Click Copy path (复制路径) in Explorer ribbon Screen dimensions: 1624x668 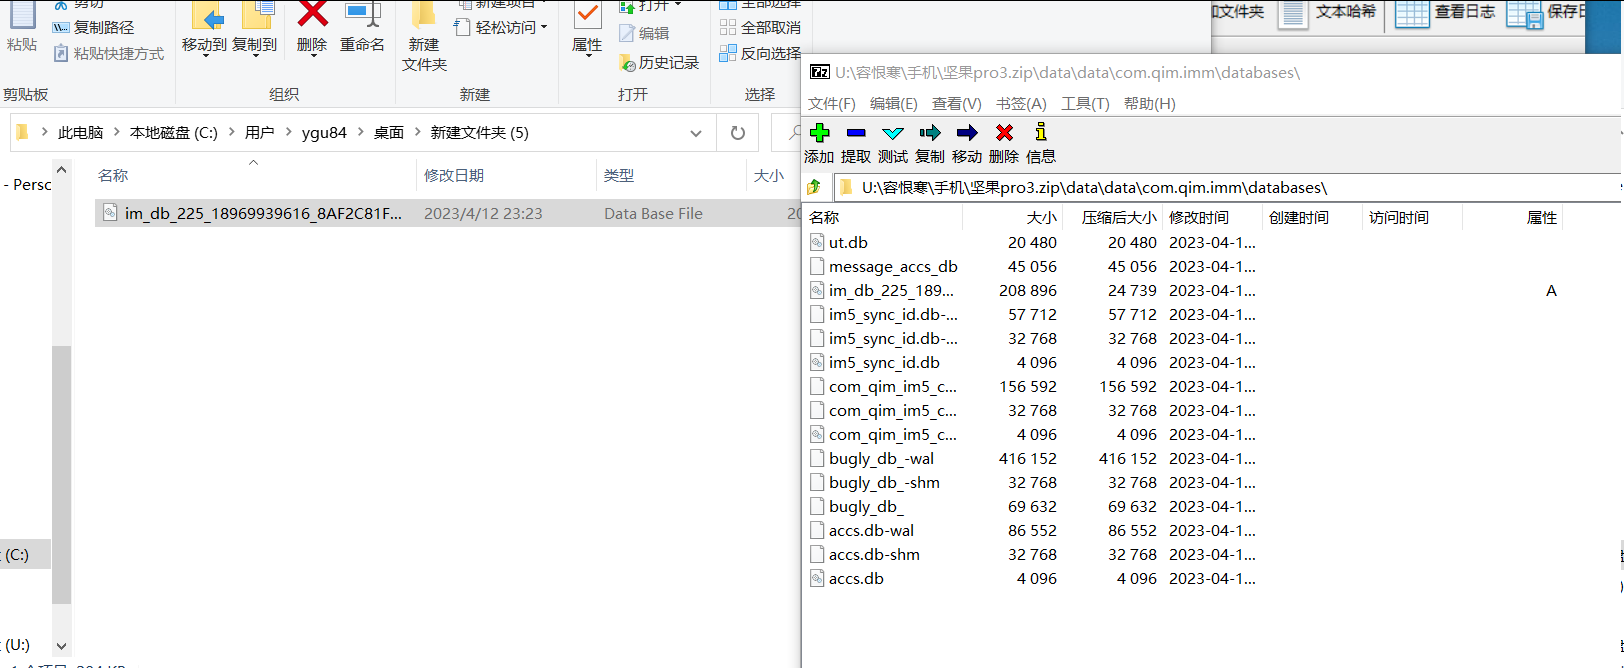(93, 28)
